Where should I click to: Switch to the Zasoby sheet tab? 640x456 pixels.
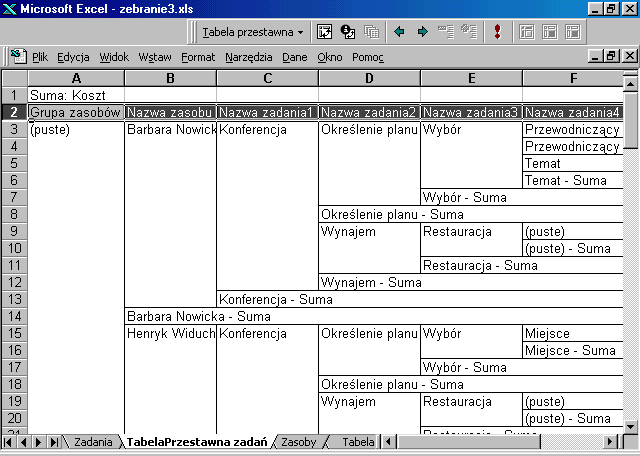299,441
